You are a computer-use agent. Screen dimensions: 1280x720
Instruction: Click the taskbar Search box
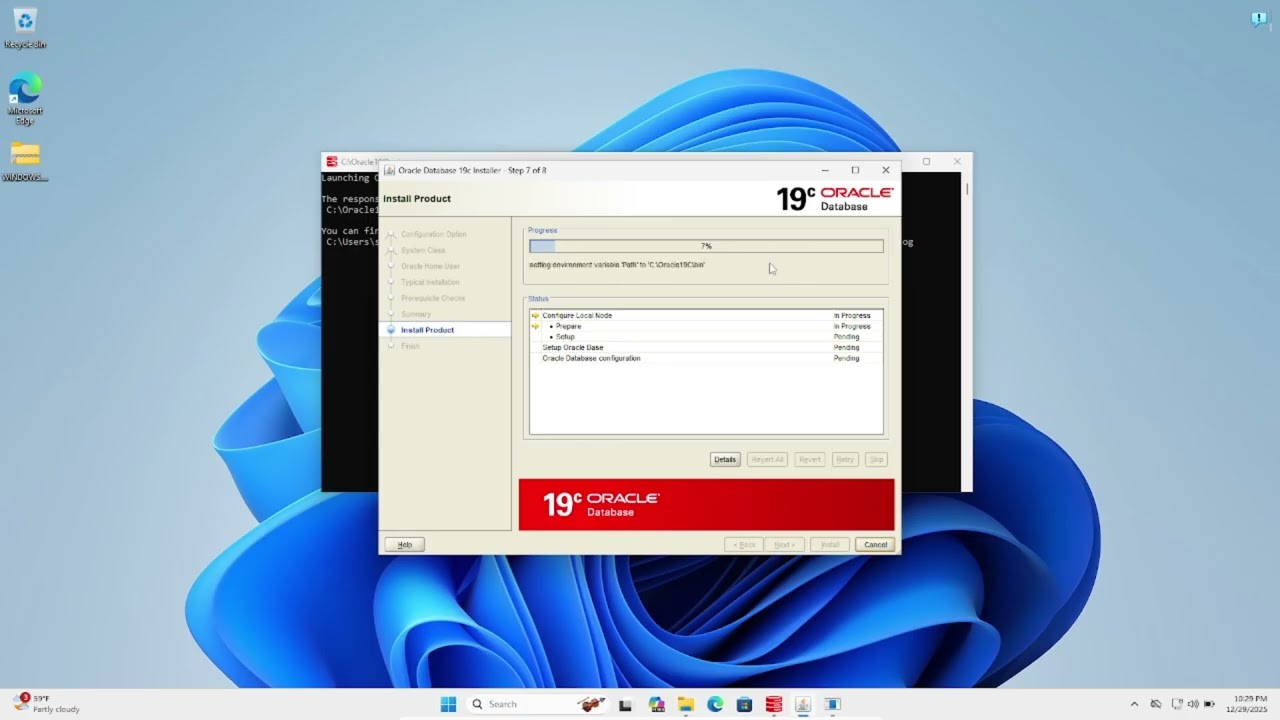(538, 704)
